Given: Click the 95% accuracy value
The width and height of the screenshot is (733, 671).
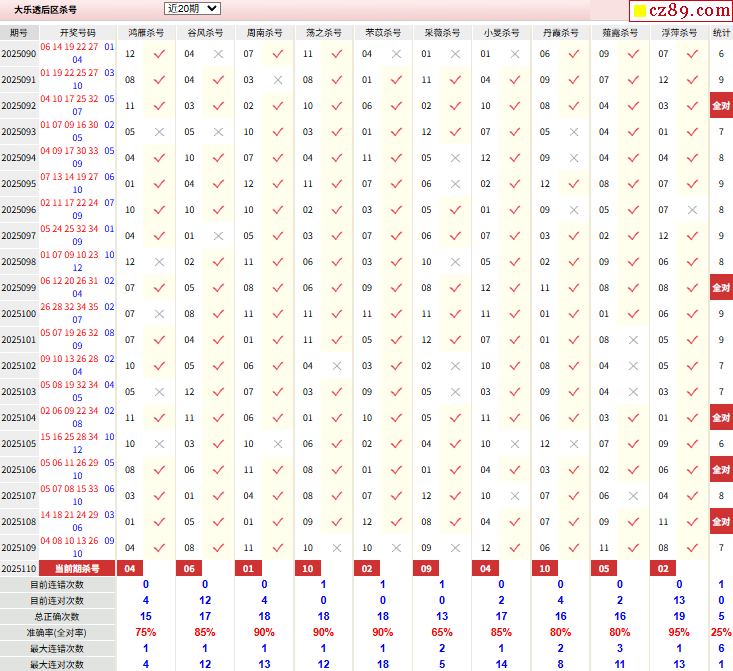Looking at the screenshot, I should 679,633.
